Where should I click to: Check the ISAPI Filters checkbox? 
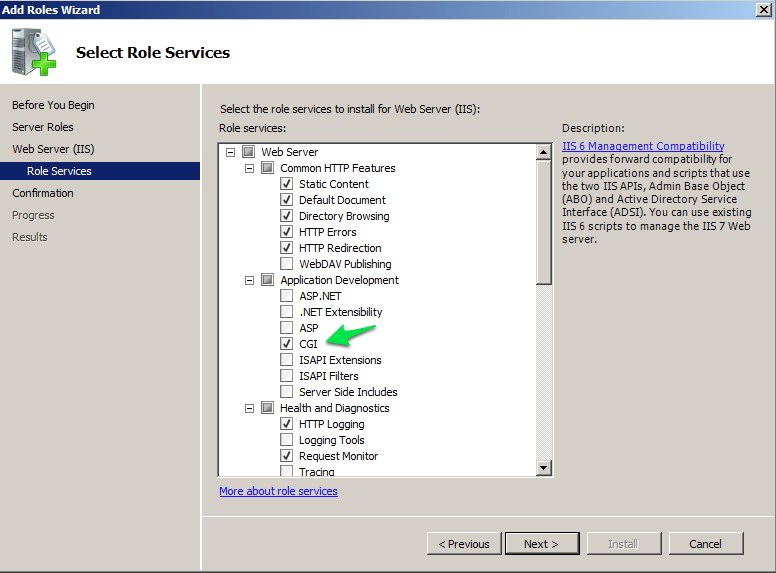point(287,376)
